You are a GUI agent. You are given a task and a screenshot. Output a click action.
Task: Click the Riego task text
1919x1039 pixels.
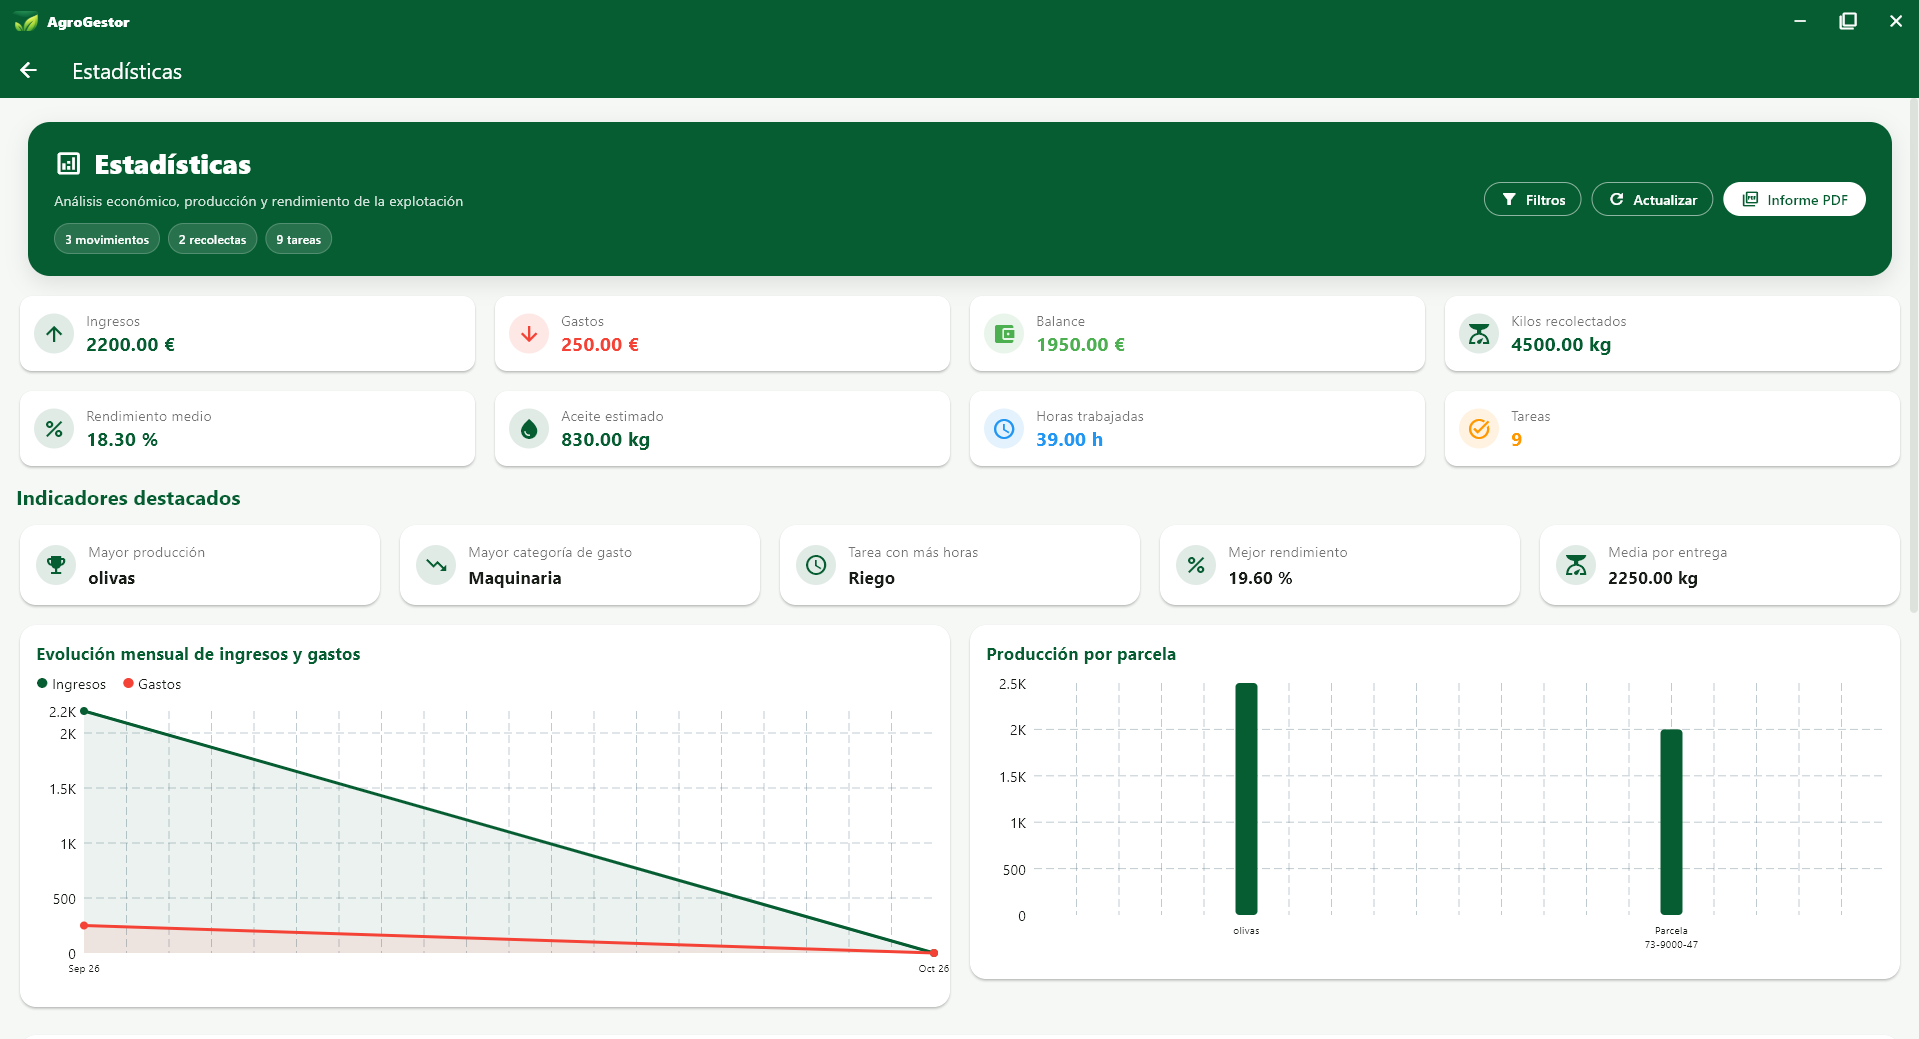[871, 578]
